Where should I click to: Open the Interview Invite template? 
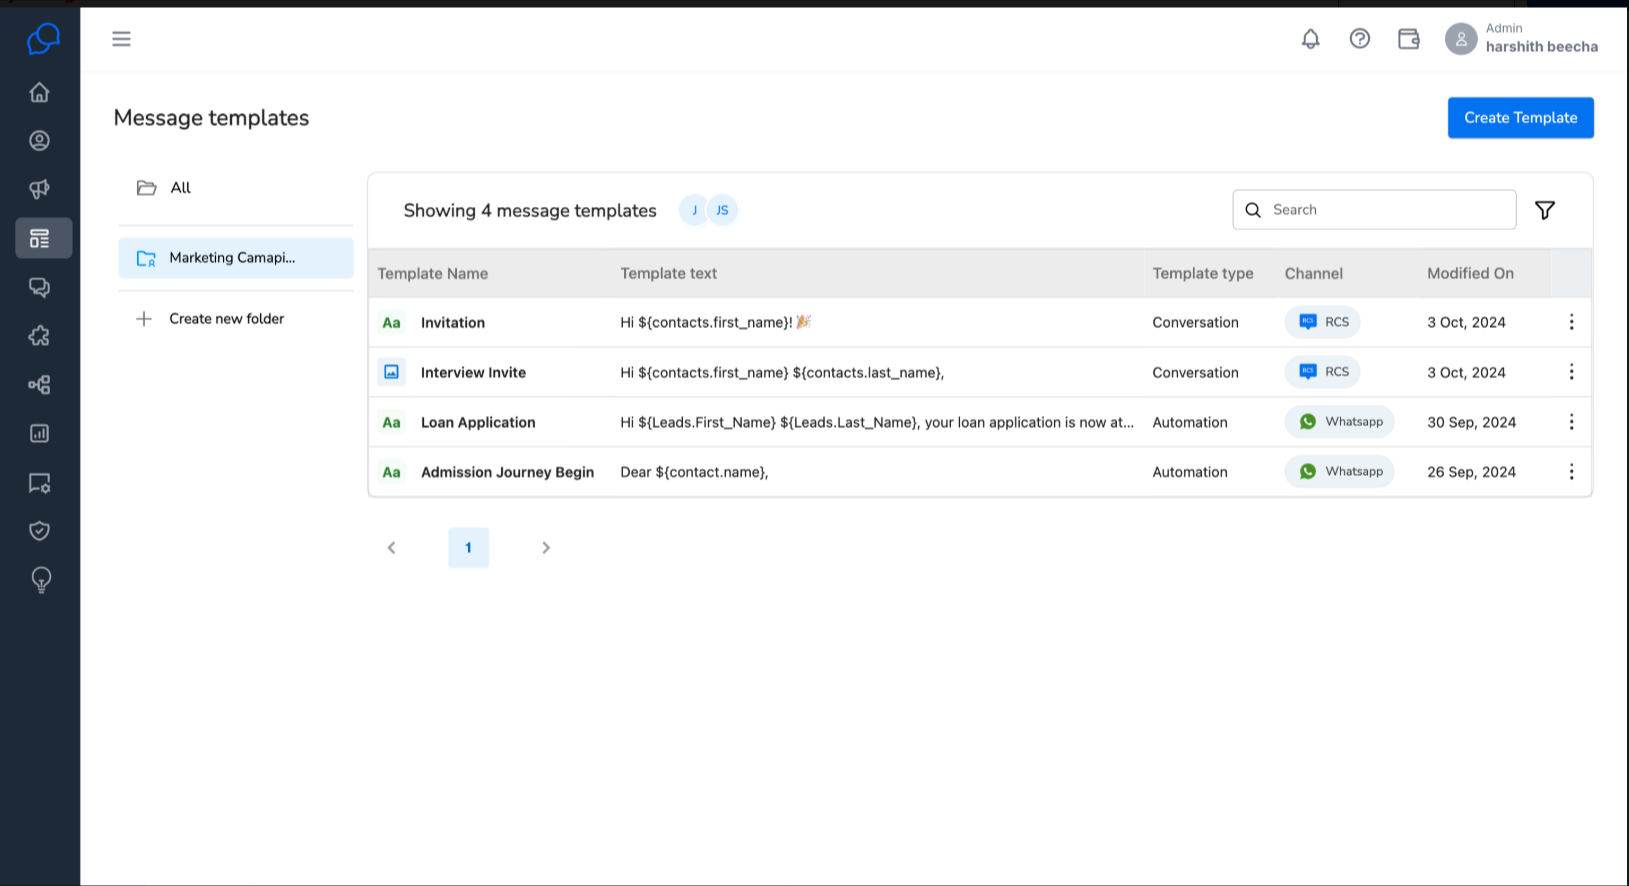pyautogui.click(x=473, y=373)
